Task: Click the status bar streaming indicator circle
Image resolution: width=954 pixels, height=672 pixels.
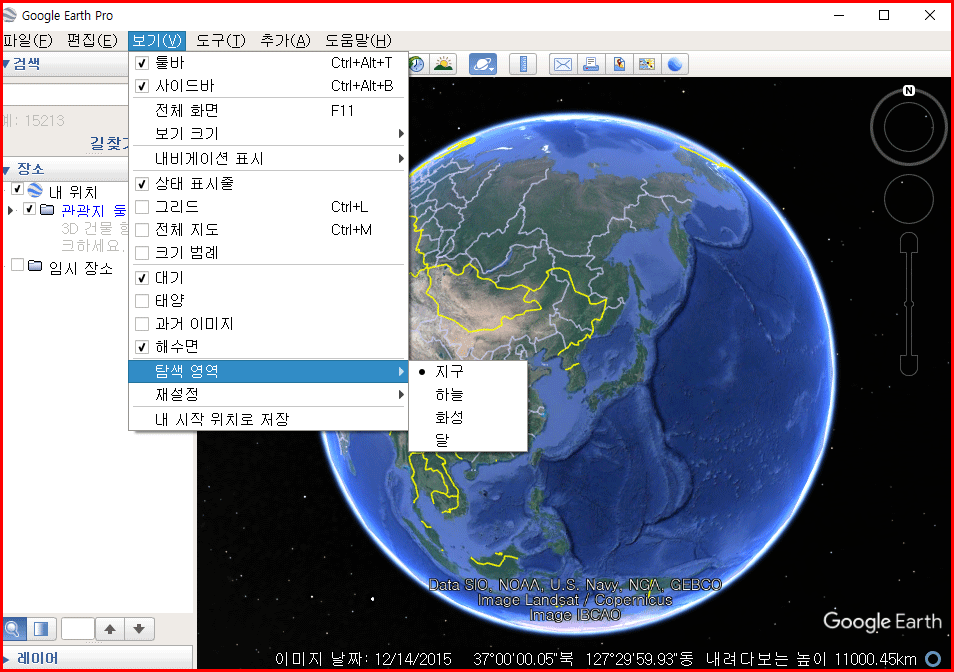Action: point(933,659)
